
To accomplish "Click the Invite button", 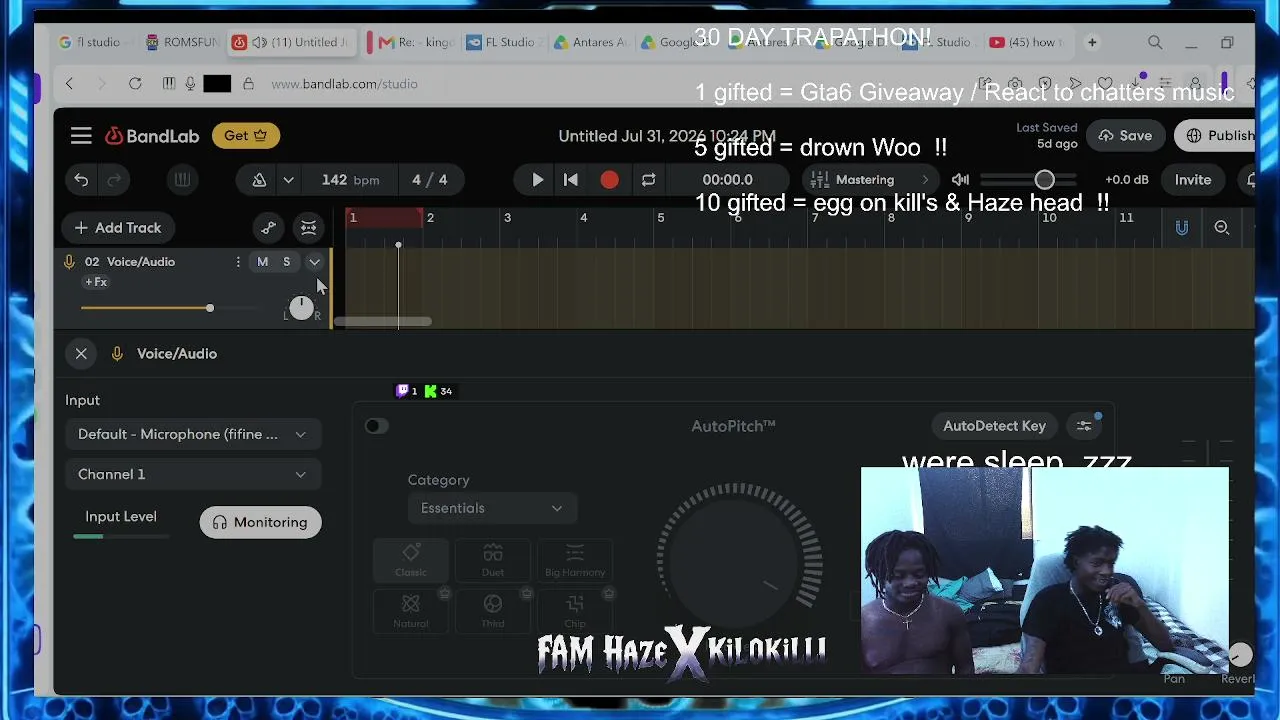I will point(1193,180).
